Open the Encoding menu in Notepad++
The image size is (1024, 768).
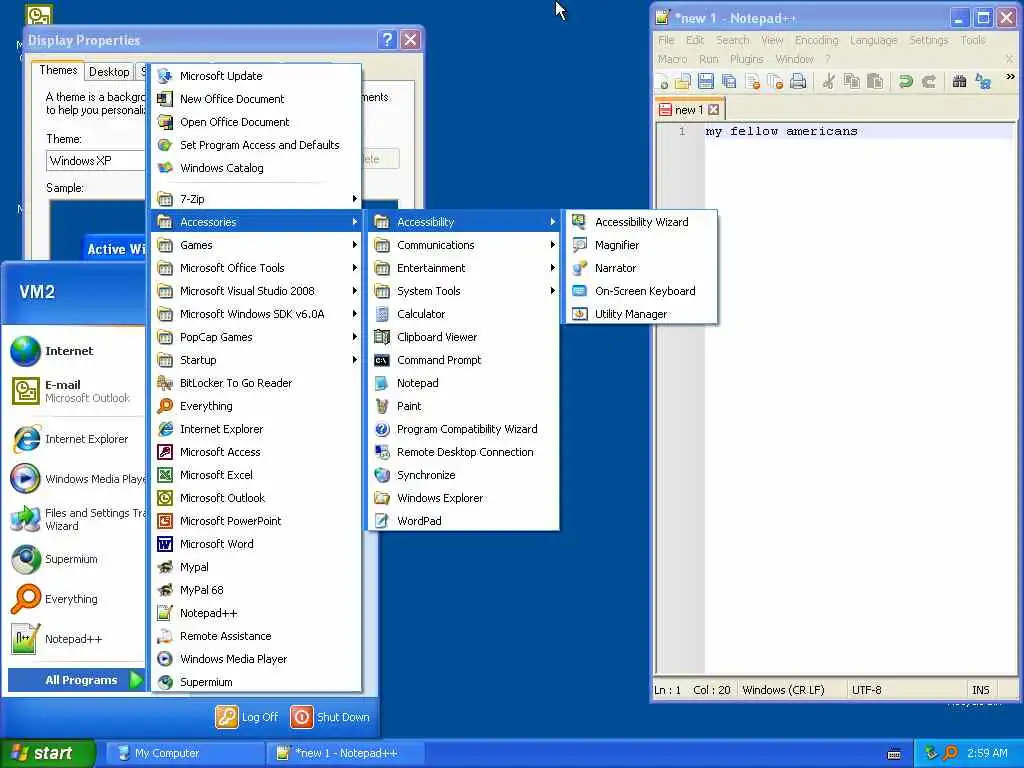pos(816,40)
